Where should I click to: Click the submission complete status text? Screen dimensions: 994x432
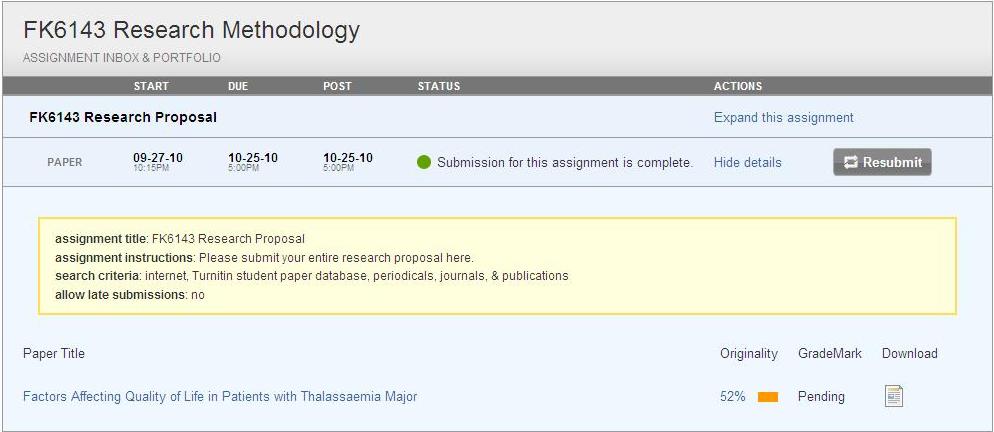[564, 162]
